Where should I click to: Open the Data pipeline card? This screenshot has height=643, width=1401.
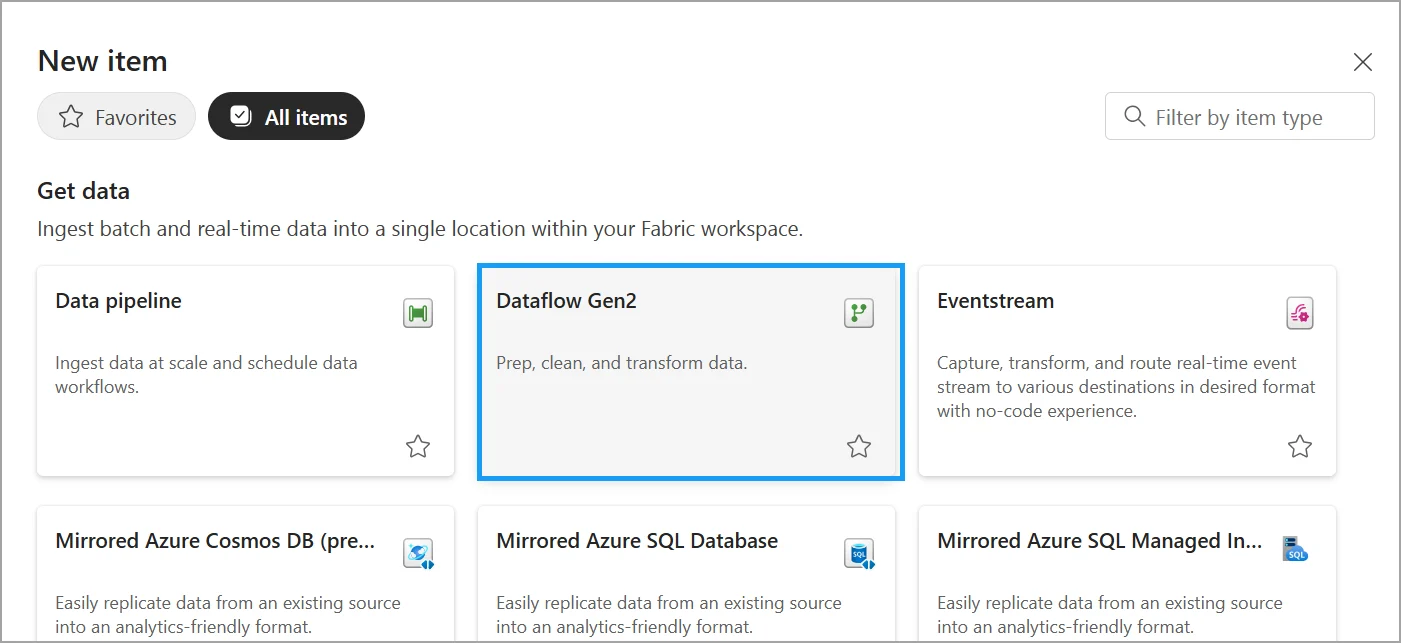(245, 371)
